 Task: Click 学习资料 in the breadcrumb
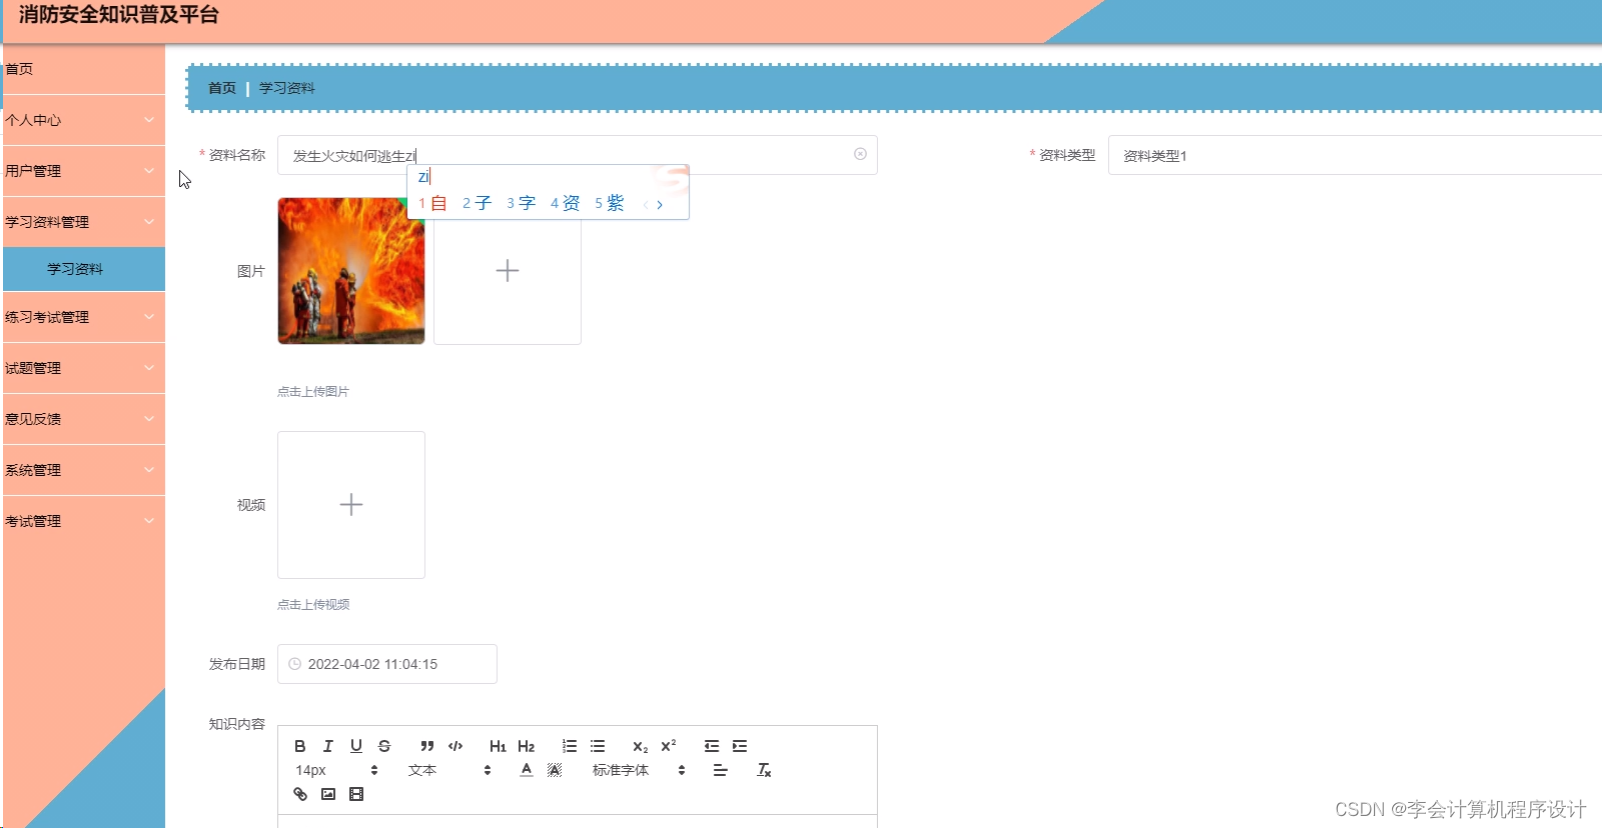pos(287,88)
